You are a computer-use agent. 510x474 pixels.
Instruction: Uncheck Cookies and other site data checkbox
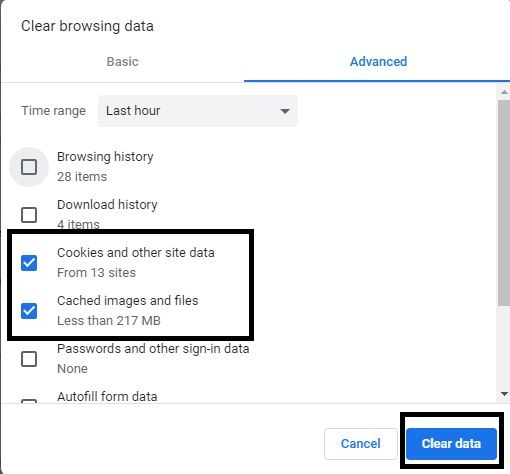point(29,263)
